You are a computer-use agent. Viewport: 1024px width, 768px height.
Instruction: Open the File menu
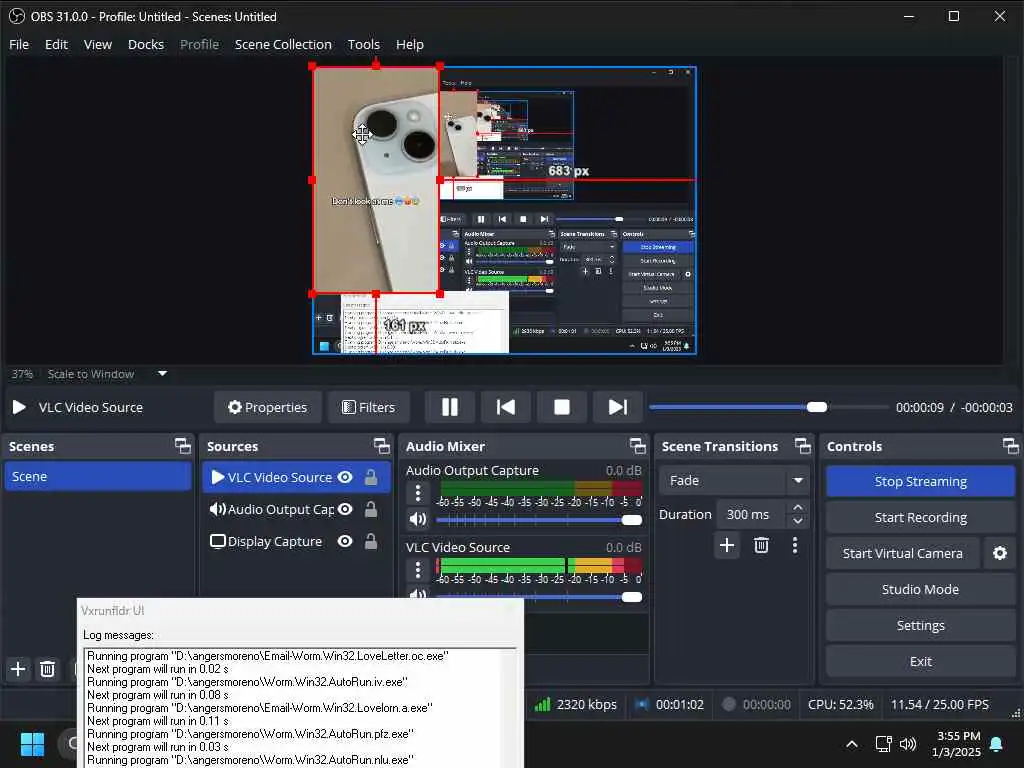click(x=19, y=44)
